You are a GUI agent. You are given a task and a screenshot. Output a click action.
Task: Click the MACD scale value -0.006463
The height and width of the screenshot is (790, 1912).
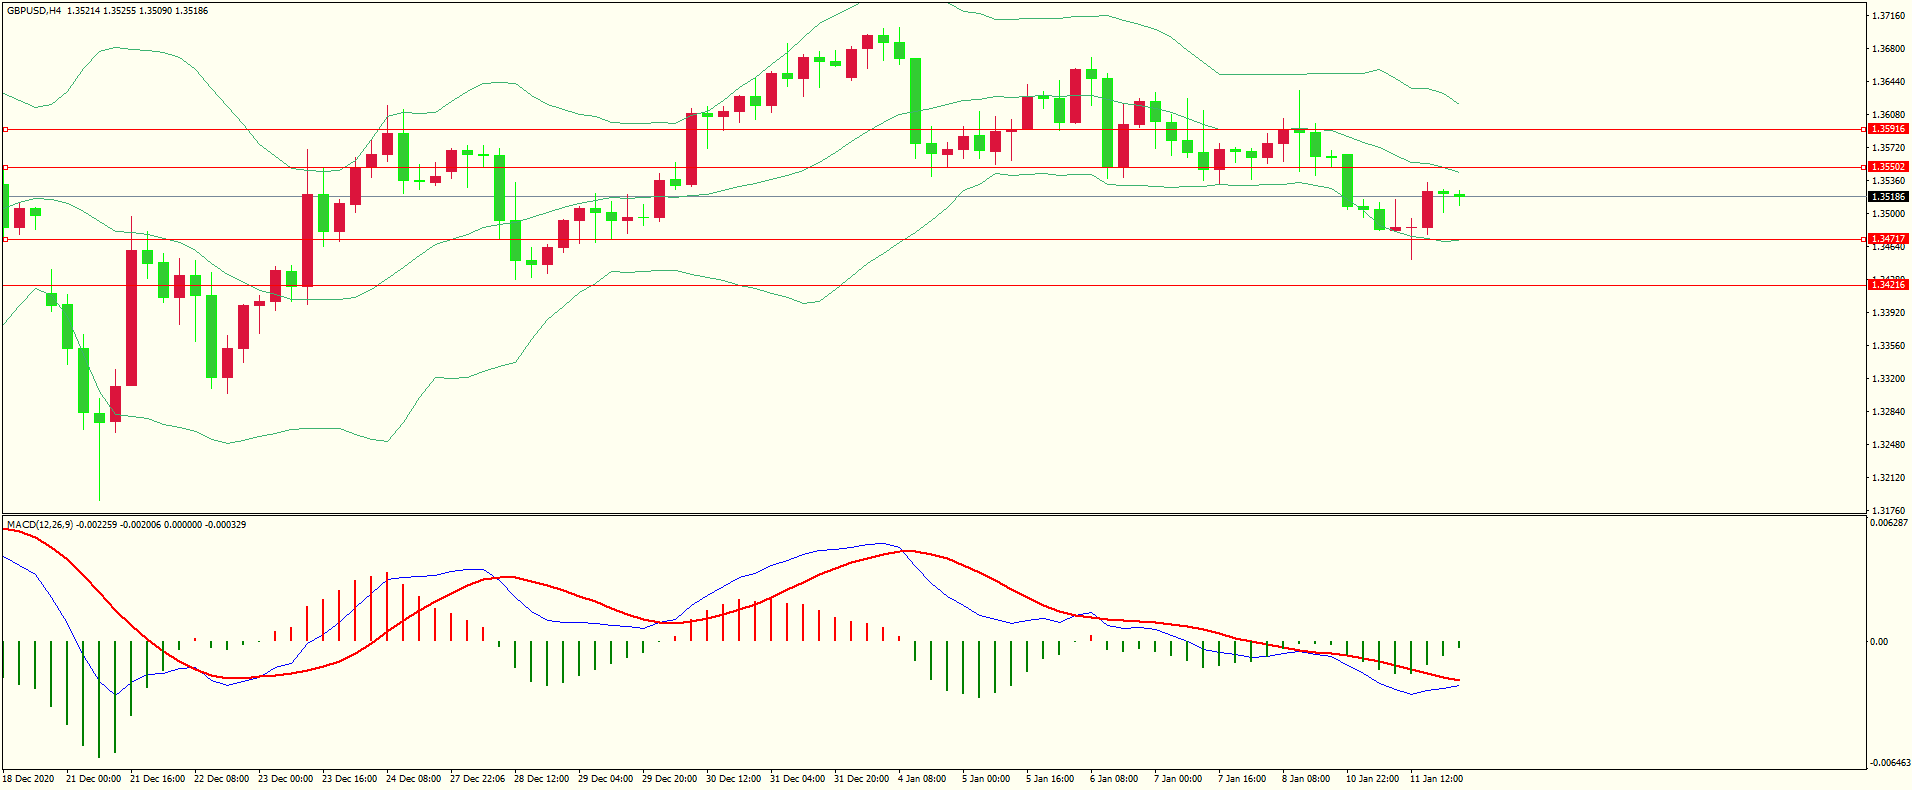1889,763
